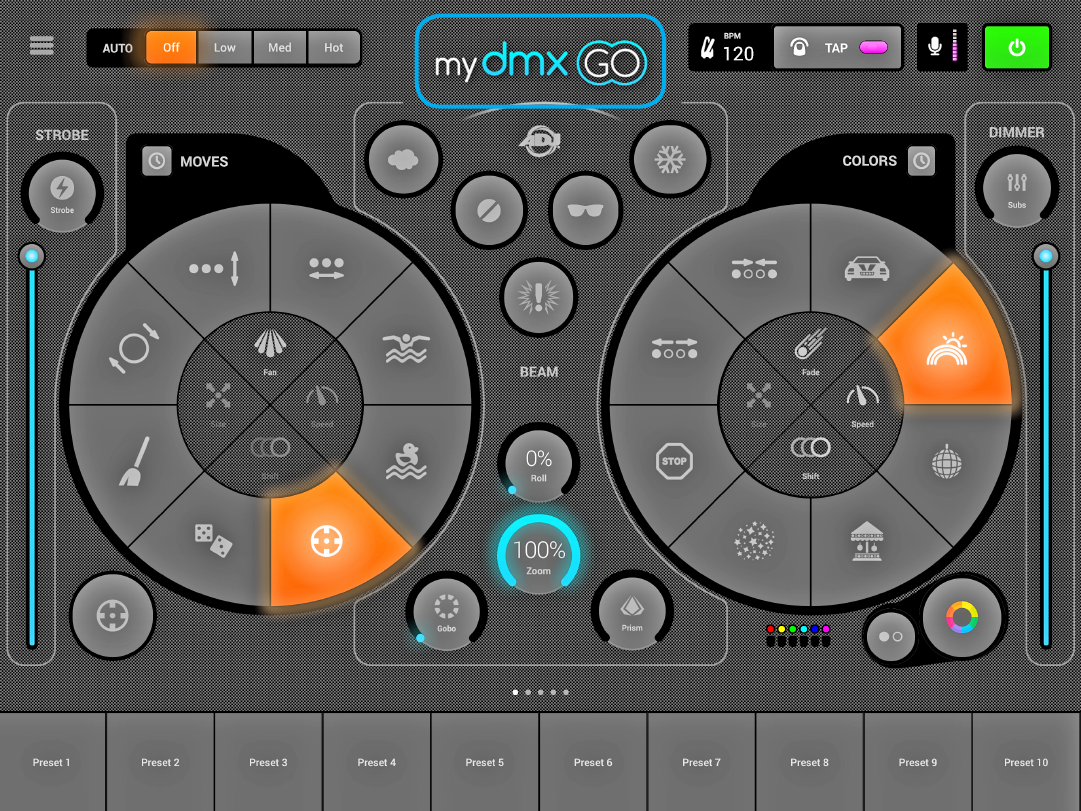Open the Moves clock timer icon
1081x811 pixels.
click(x=156, y=161)
